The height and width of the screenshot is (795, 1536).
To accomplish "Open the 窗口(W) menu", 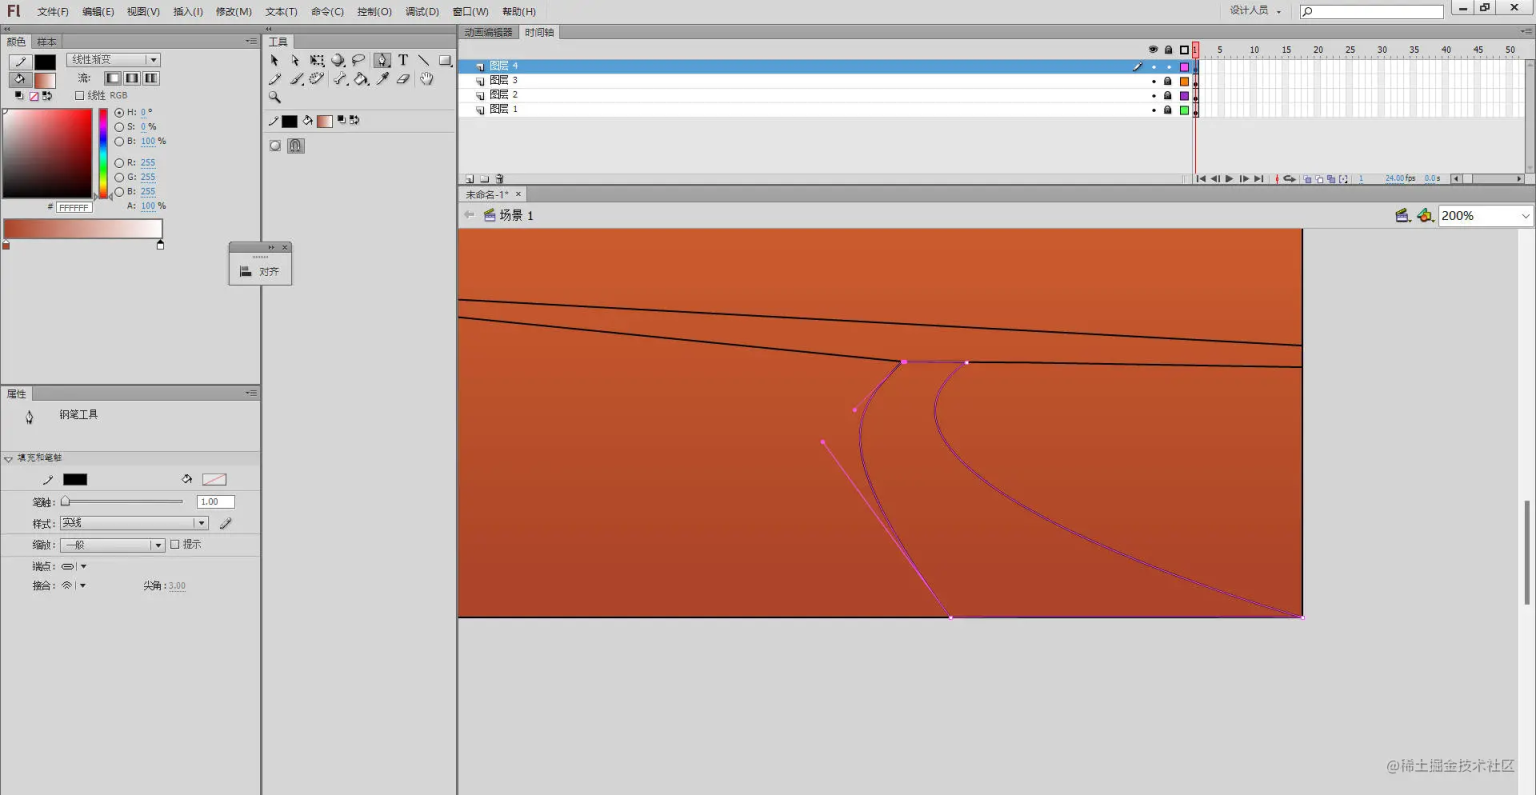I will coord(471,12).
